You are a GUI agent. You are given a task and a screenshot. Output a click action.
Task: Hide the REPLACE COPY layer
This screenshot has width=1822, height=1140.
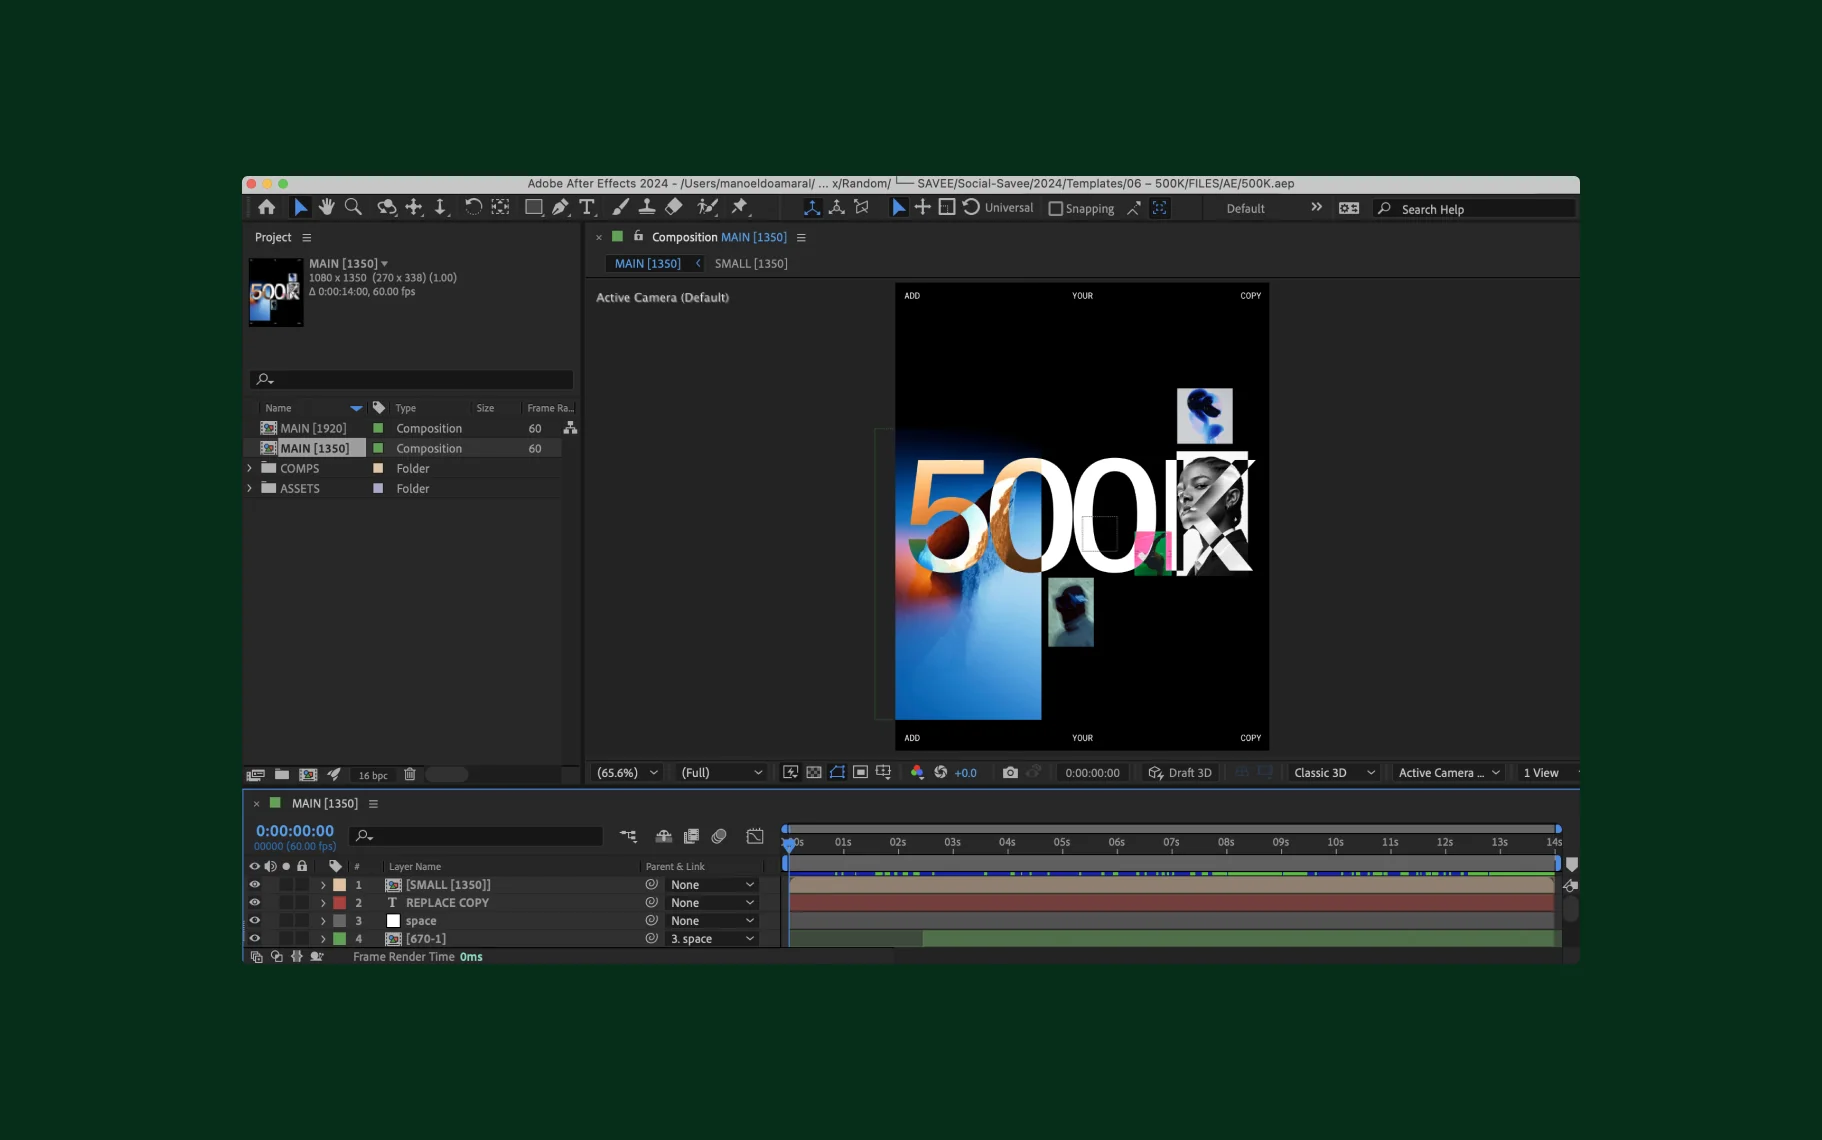point(254,902)
